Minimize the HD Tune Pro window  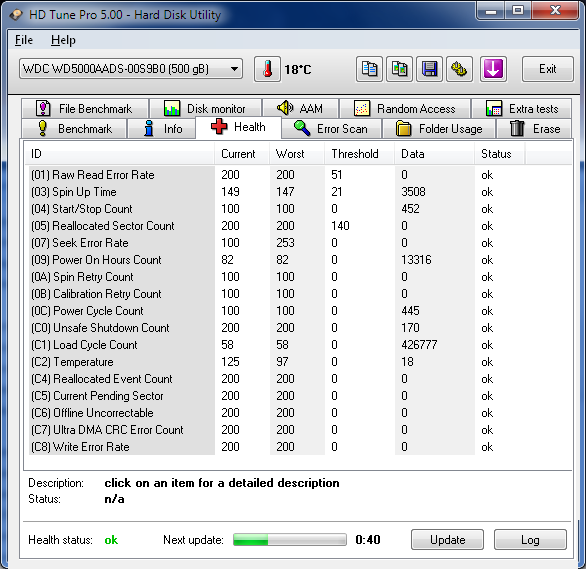491,11
